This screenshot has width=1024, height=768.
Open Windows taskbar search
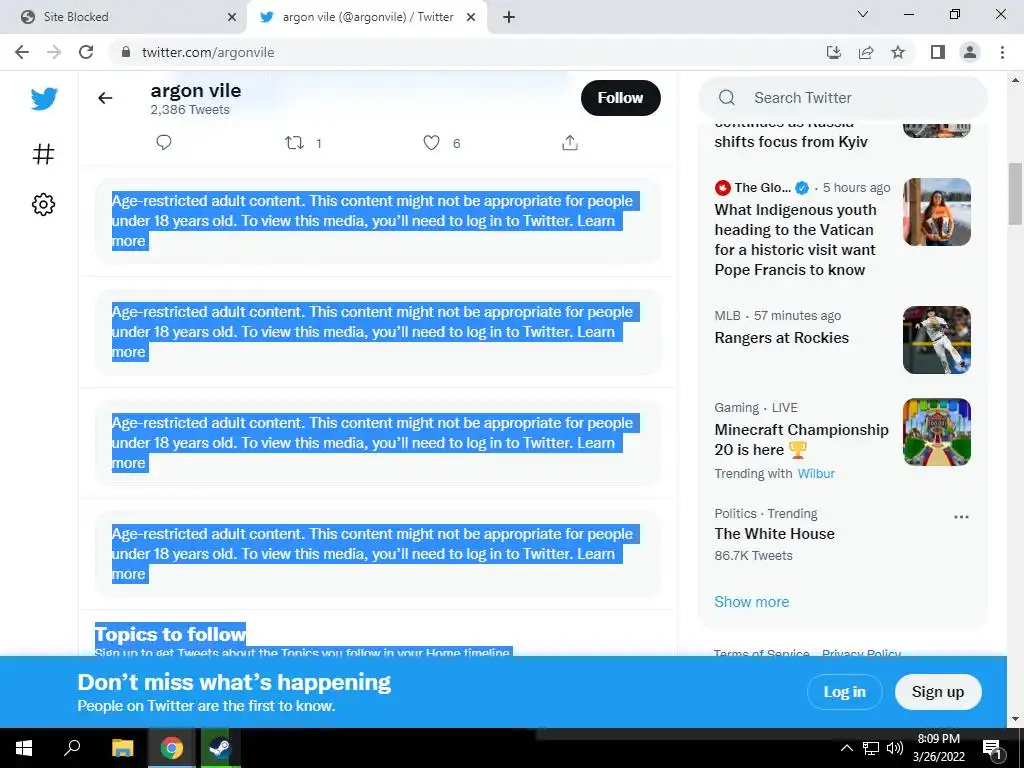[x=72, y=748]
